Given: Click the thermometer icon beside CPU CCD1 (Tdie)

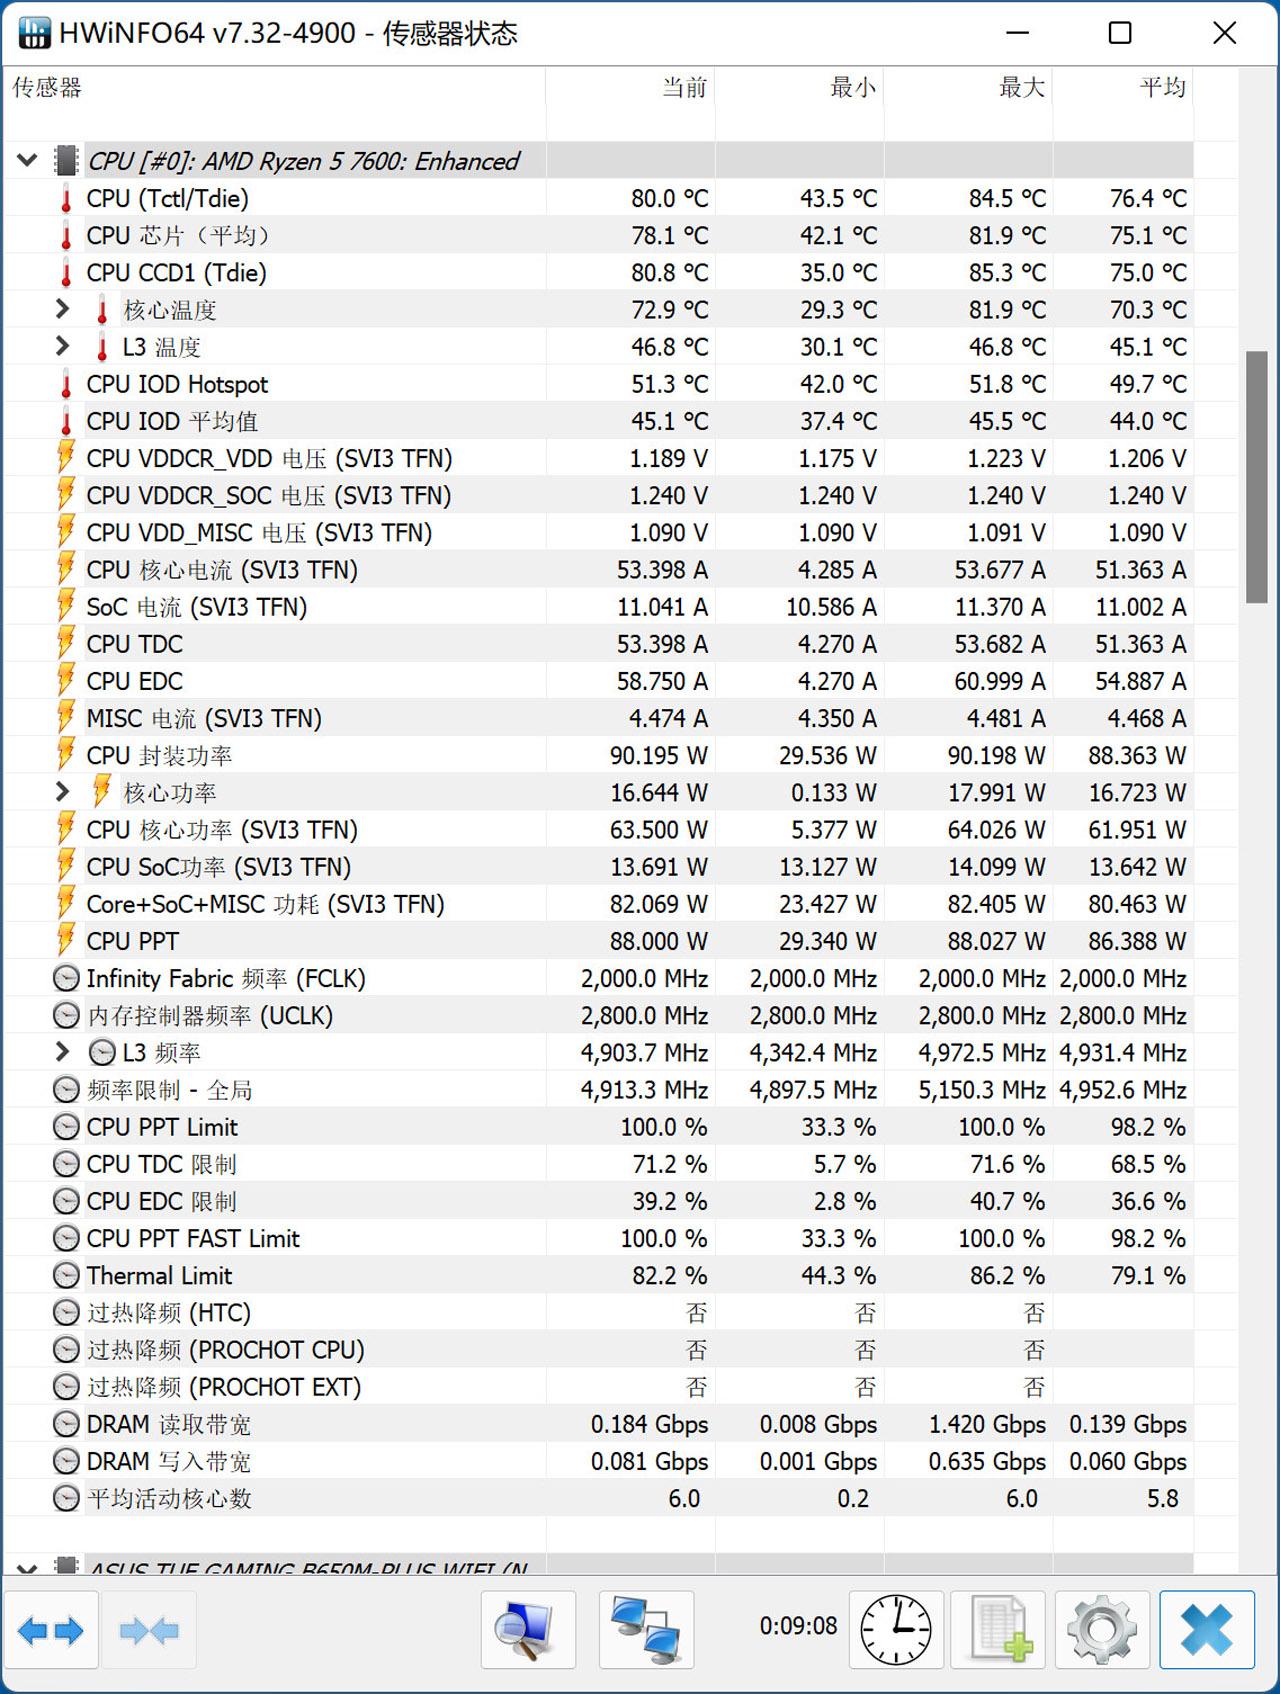Looking at the screenshot, I should coord(66,273).
